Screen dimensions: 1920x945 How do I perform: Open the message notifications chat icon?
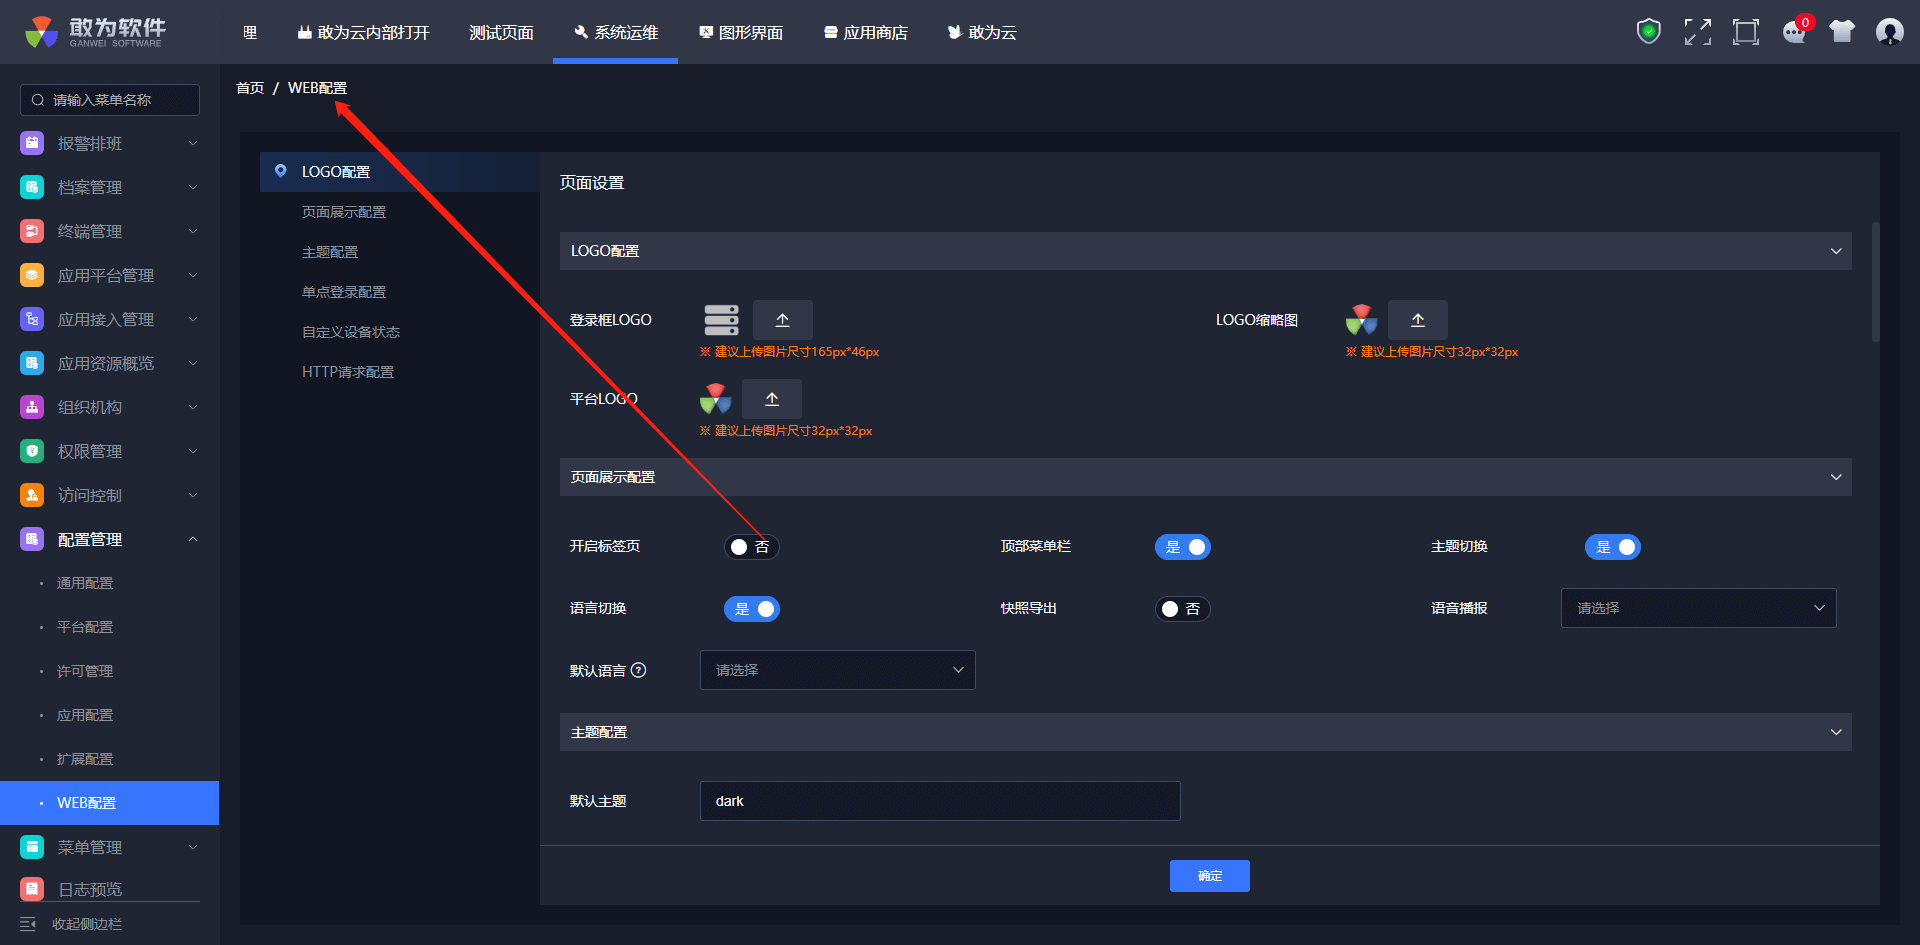[x=1794, y=32]
